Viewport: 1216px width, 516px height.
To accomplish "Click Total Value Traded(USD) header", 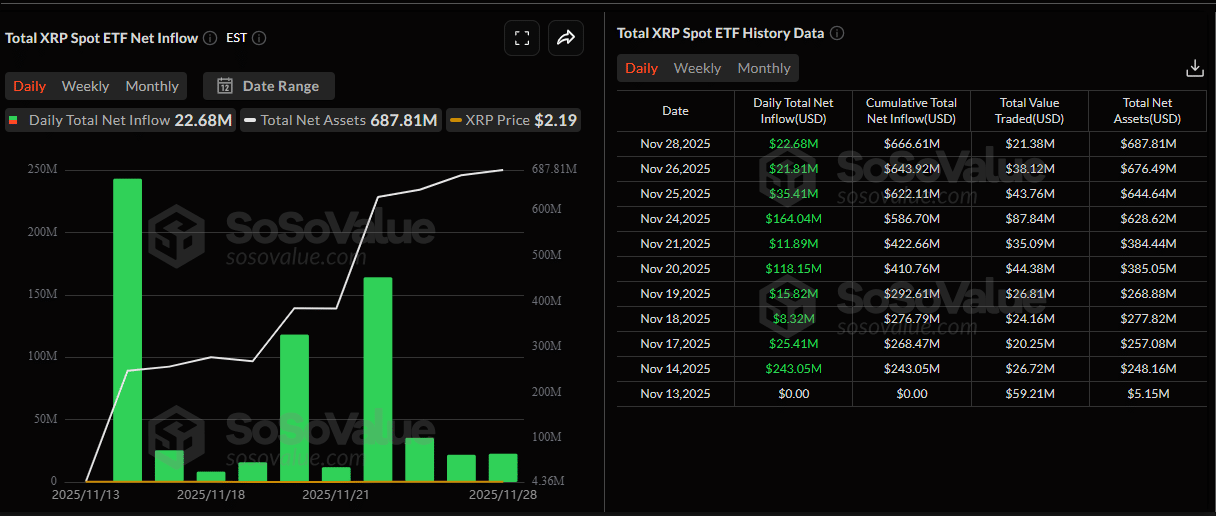I will pyautogui.click(x=1029, y=111).
